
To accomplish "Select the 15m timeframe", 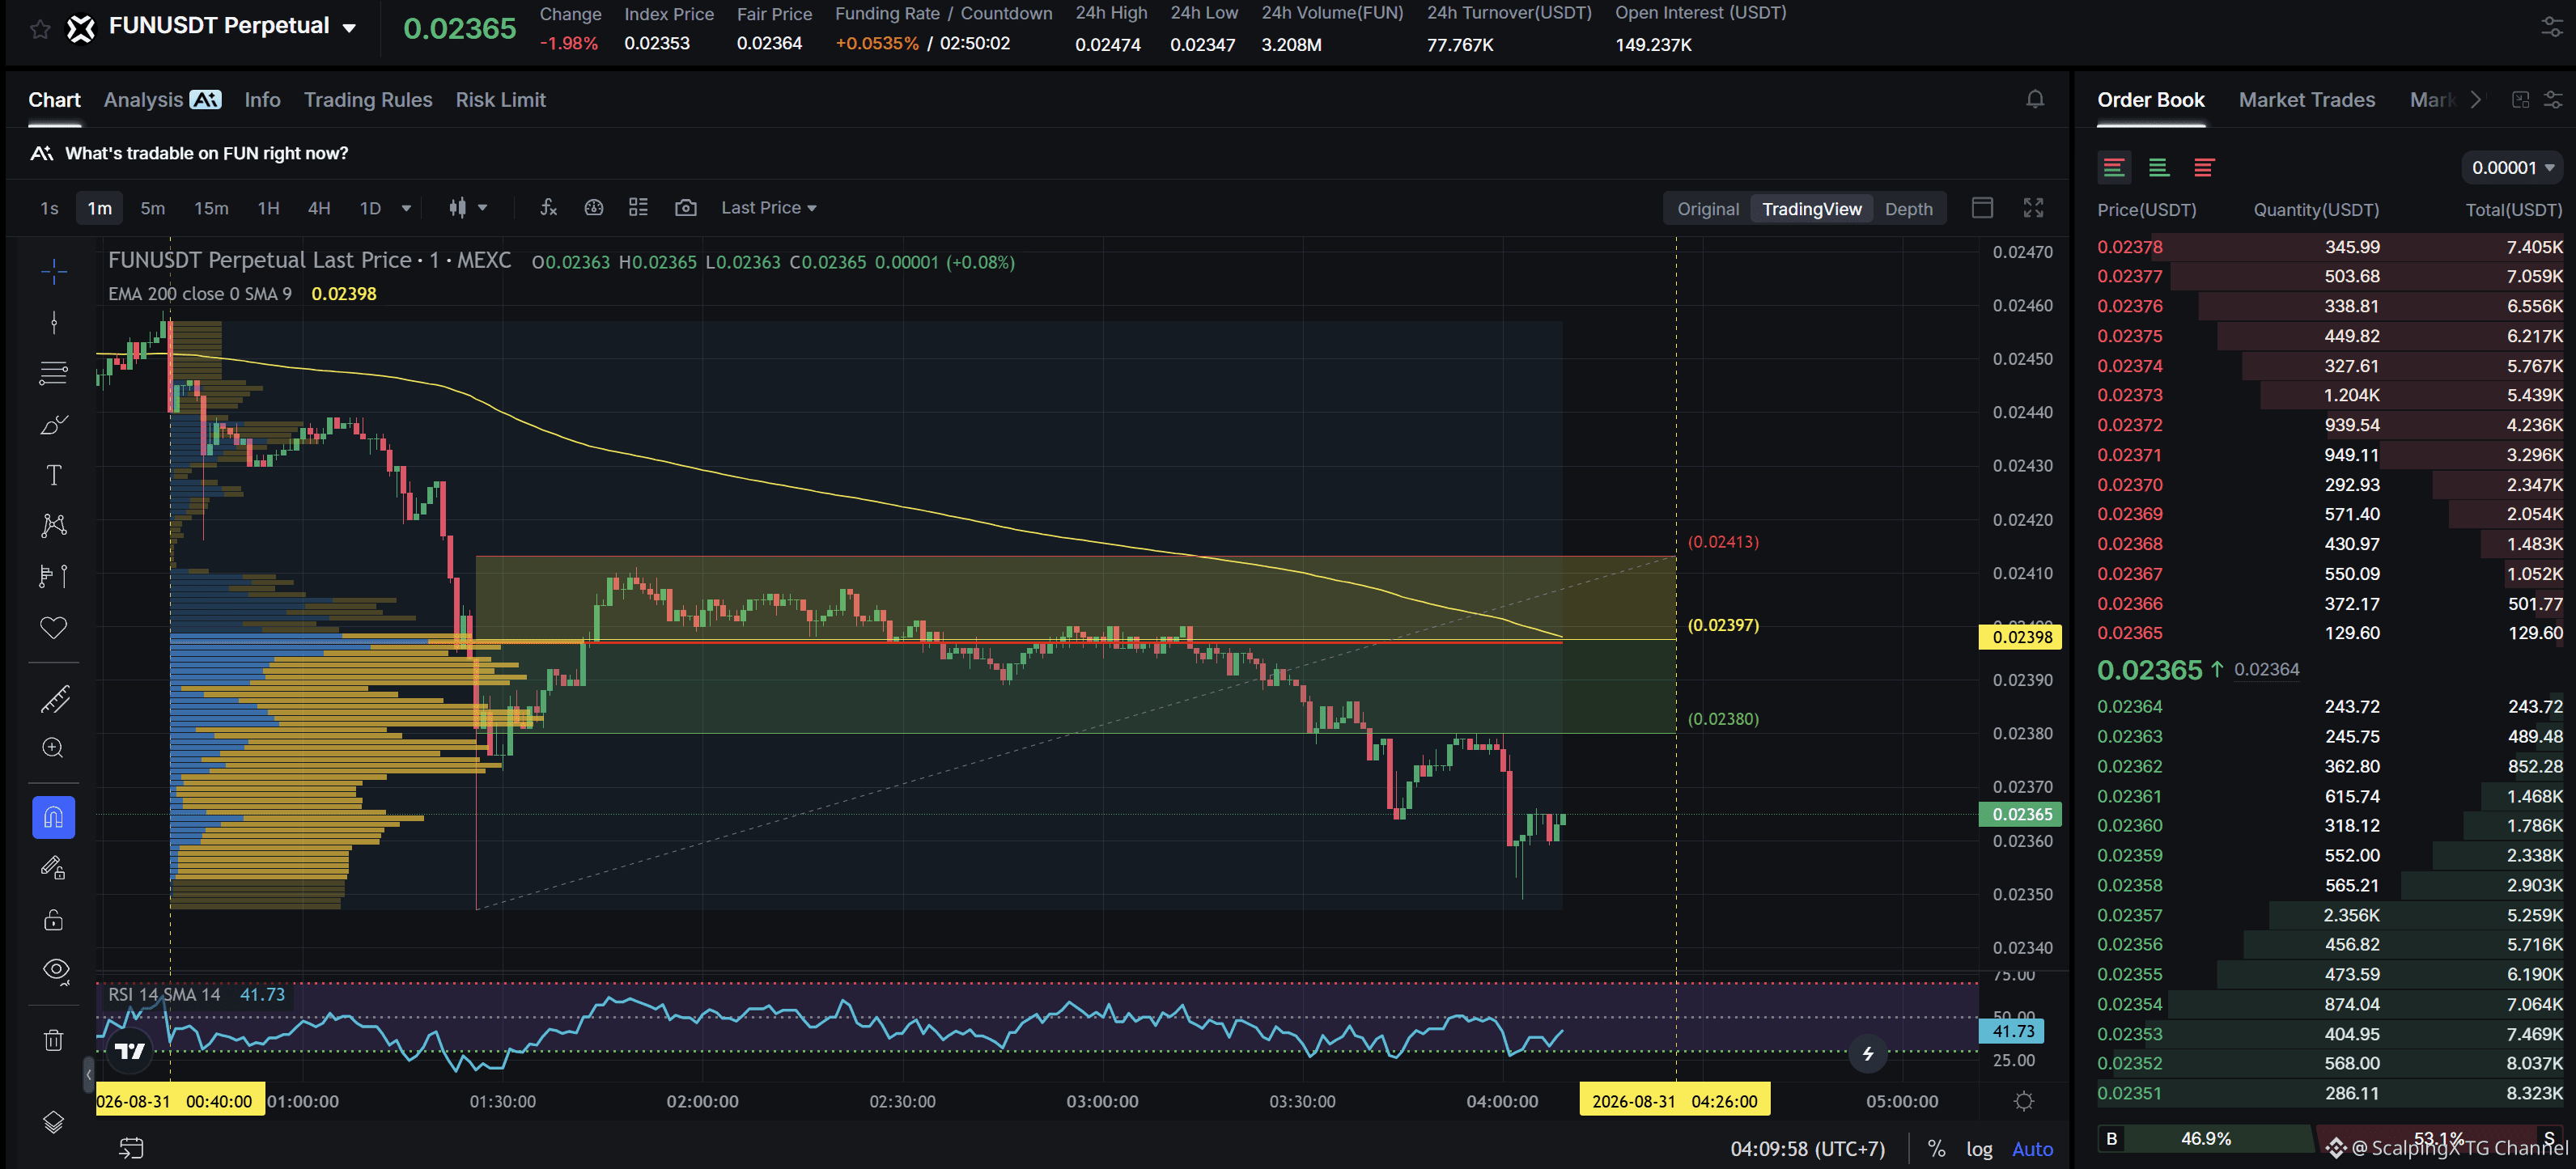I will tap(211, 207).
